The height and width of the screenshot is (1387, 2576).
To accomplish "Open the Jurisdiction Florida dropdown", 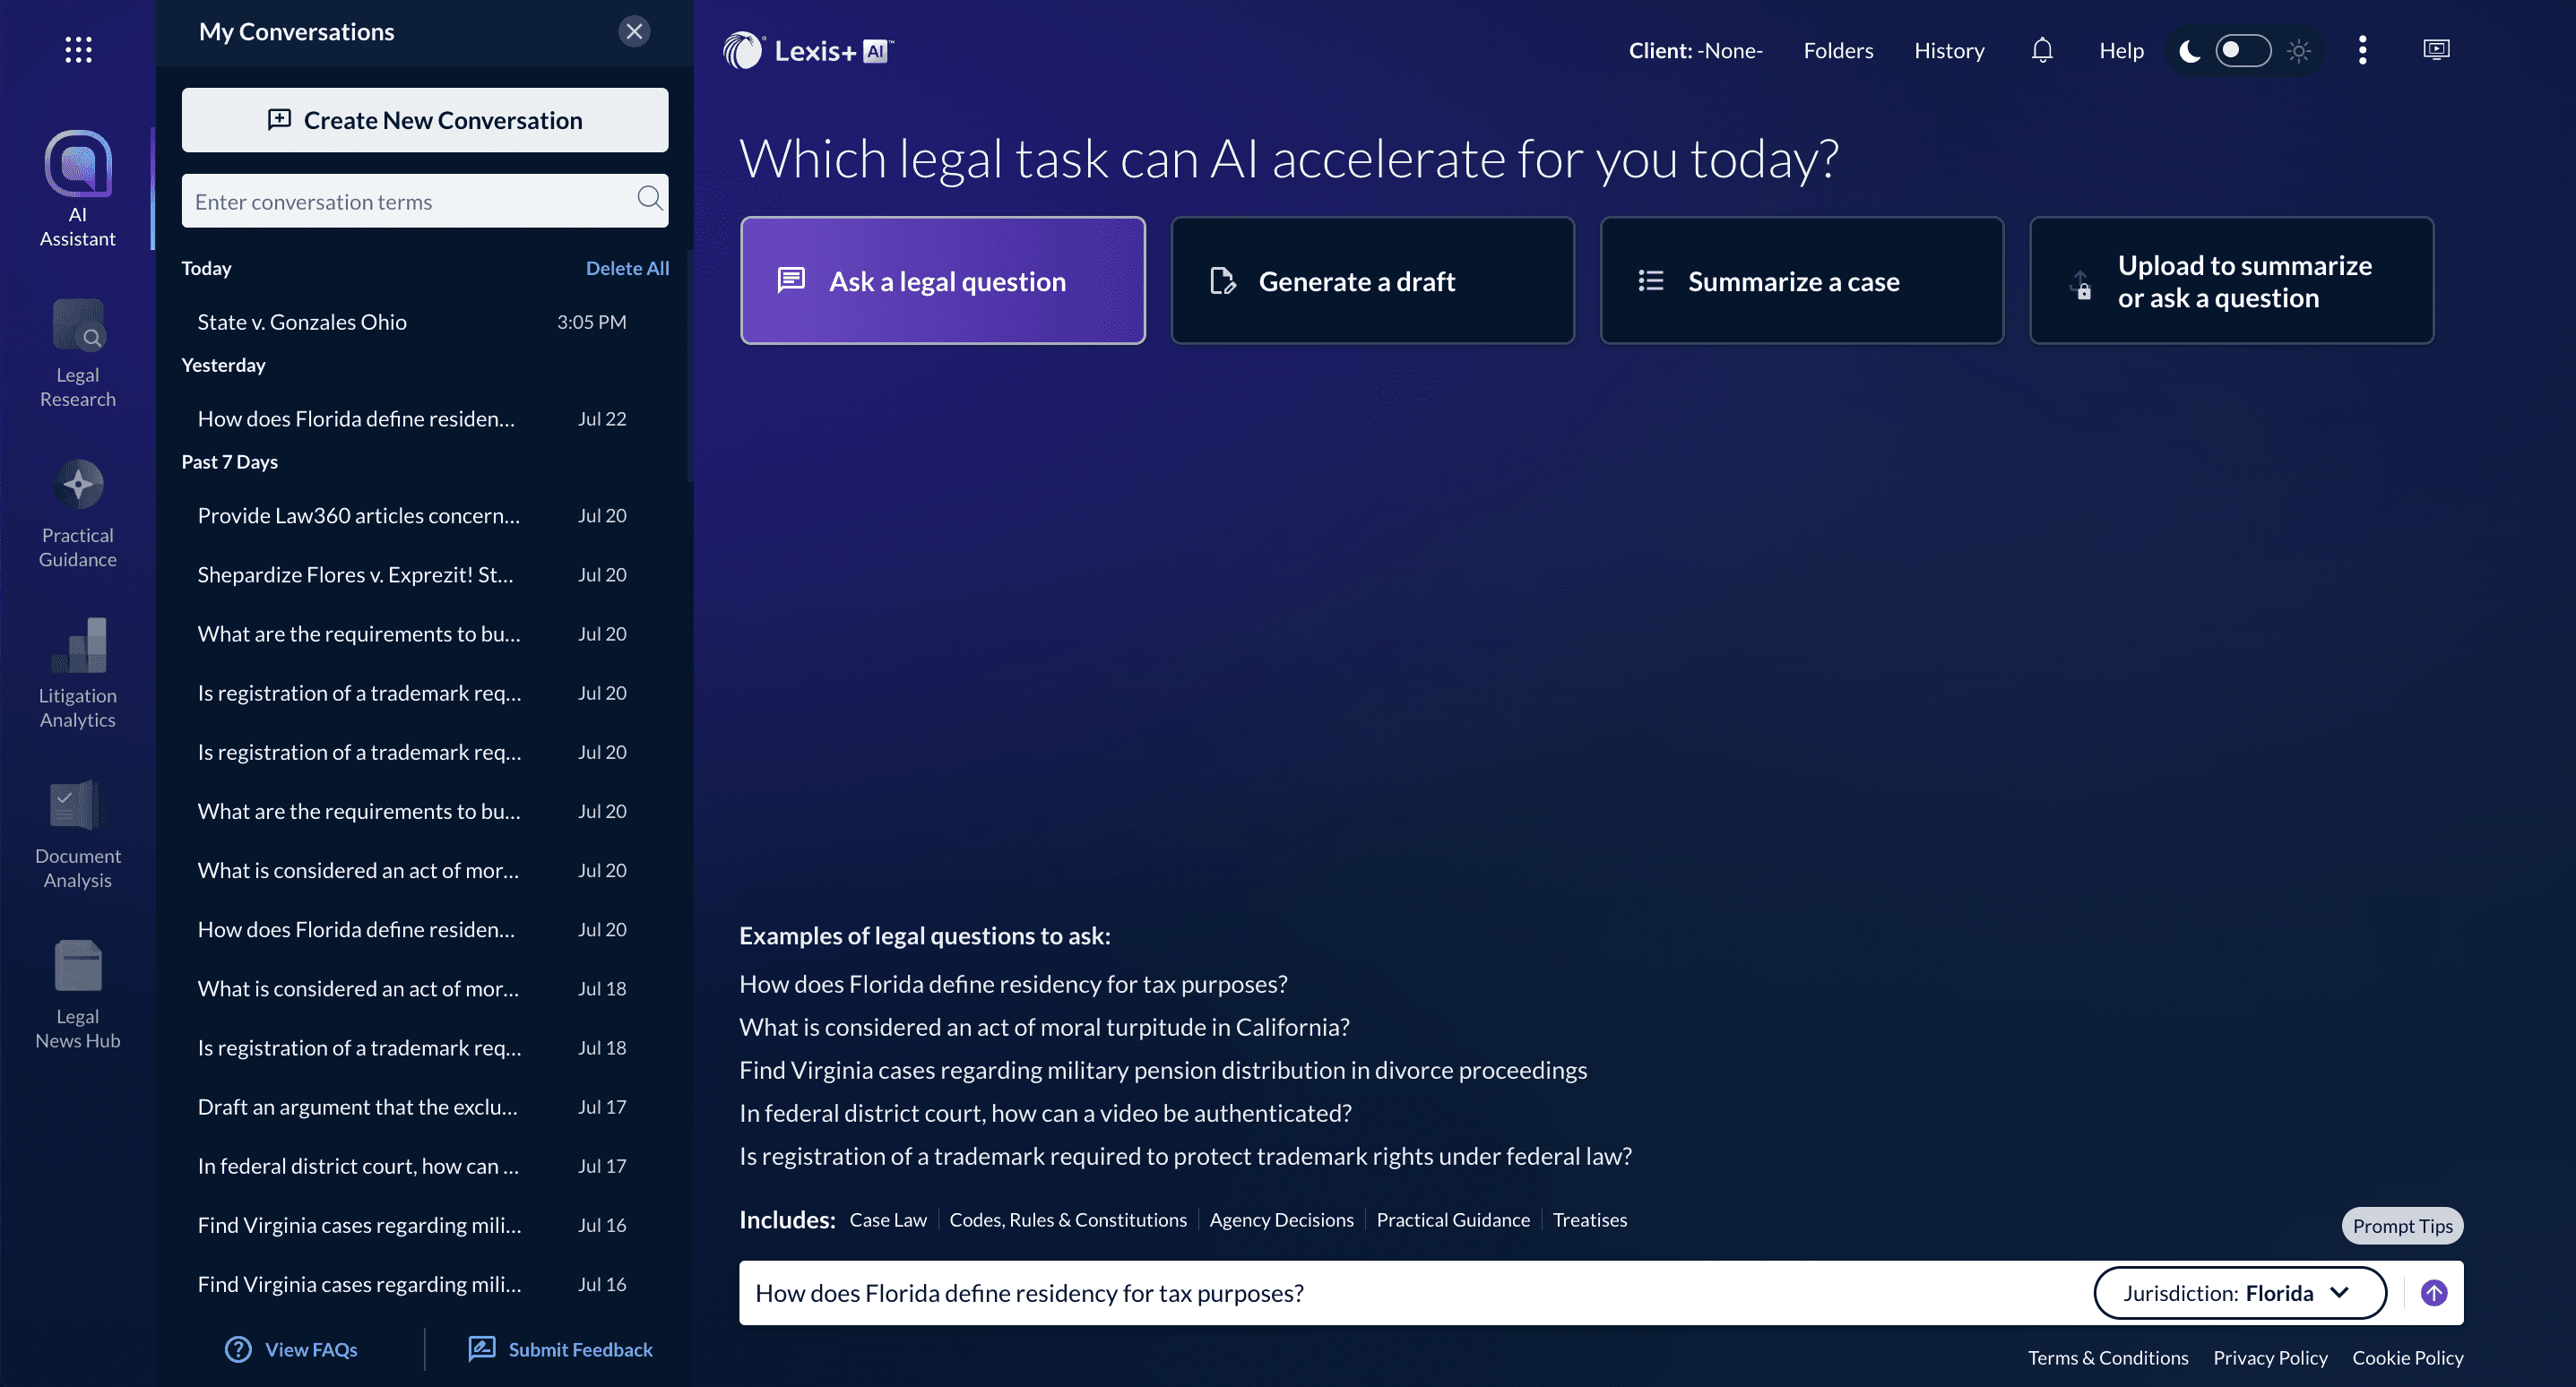I will coord(2239,1293).
